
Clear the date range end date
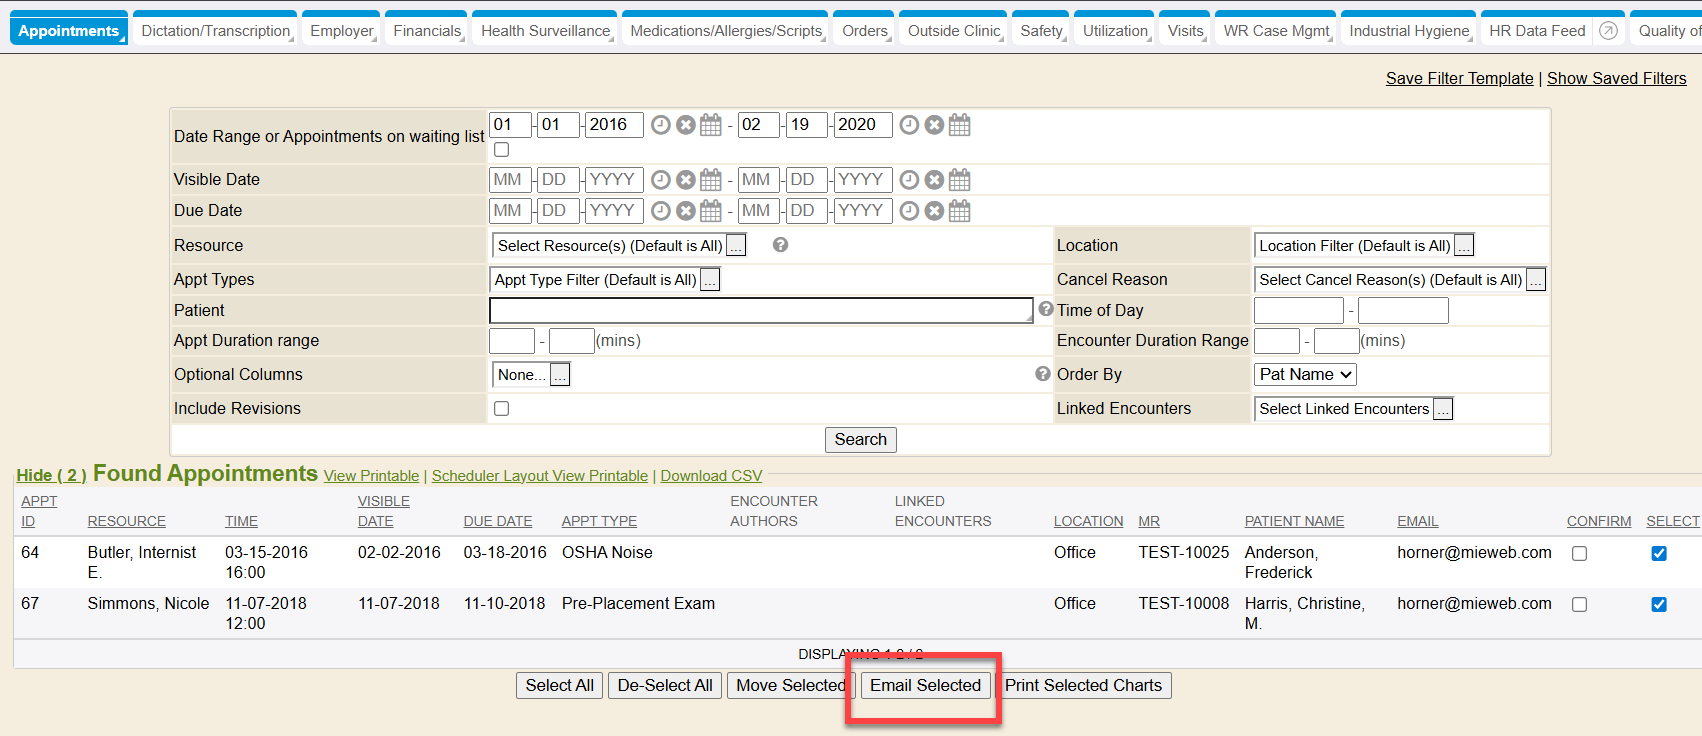(934, 125)
